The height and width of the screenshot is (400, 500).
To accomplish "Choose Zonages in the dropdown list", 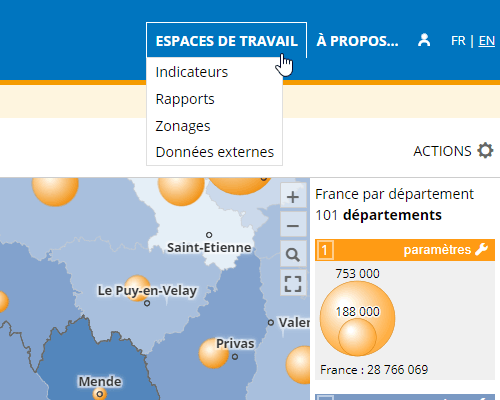I will point(183,126).
